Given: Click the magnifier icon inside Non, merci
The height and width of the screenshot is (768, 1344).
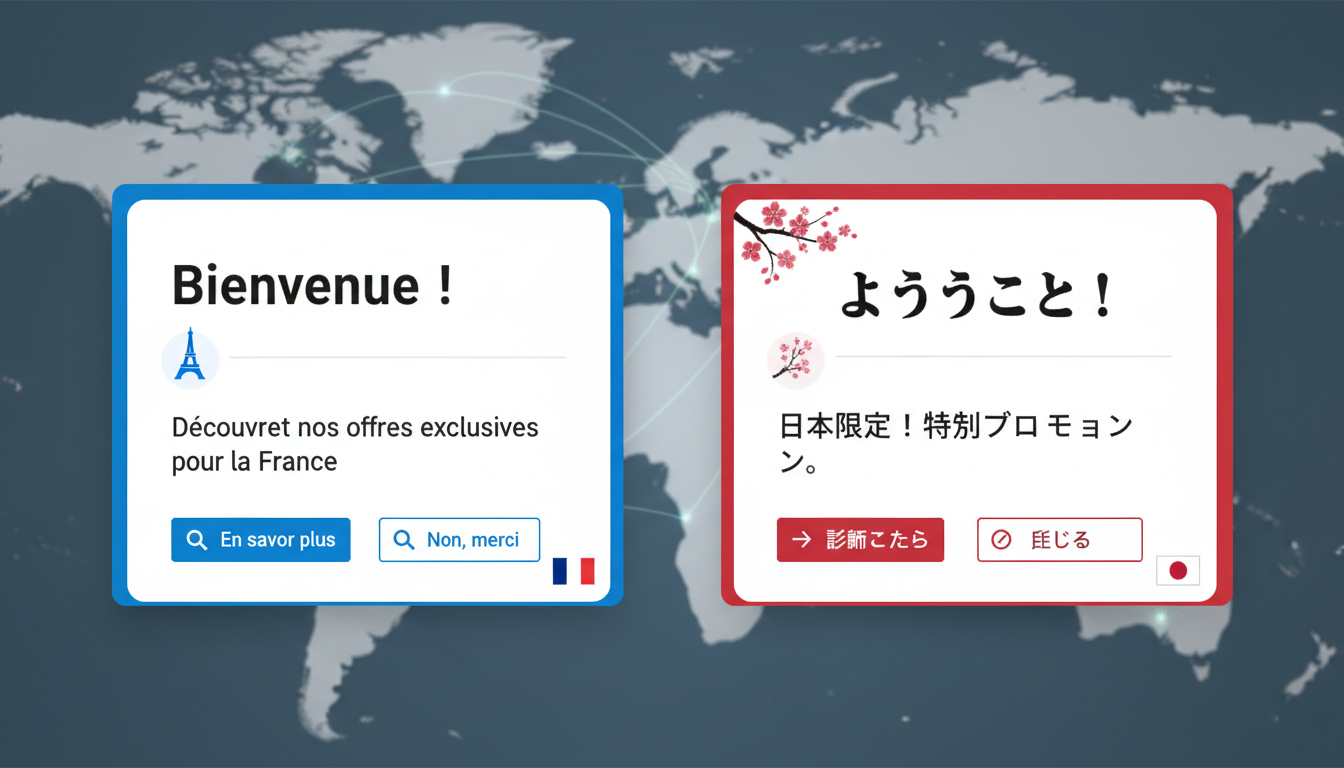Looking at the screenshot, I should coord(404,539).
